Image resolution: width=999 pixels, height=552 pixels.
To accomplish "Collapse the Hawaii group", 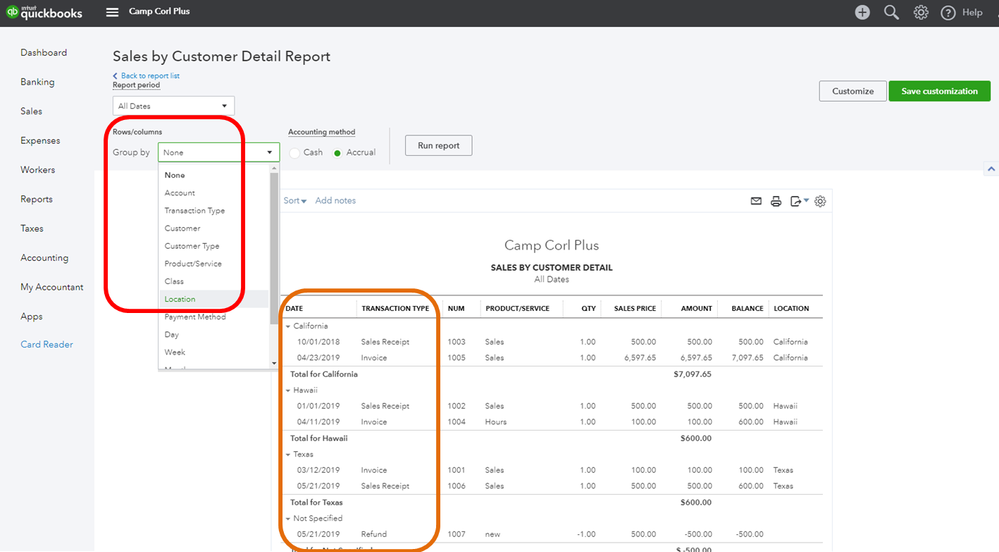I will [x=288, y=390].
